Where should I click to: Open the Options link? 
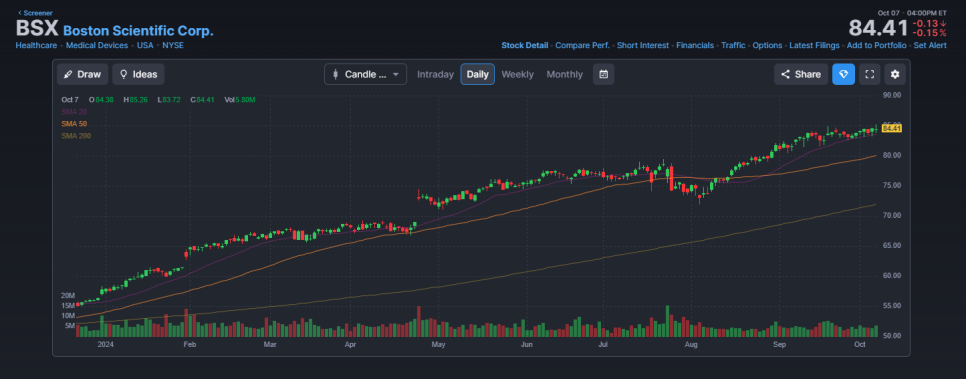pyautogui.click(x=768, y=46)
